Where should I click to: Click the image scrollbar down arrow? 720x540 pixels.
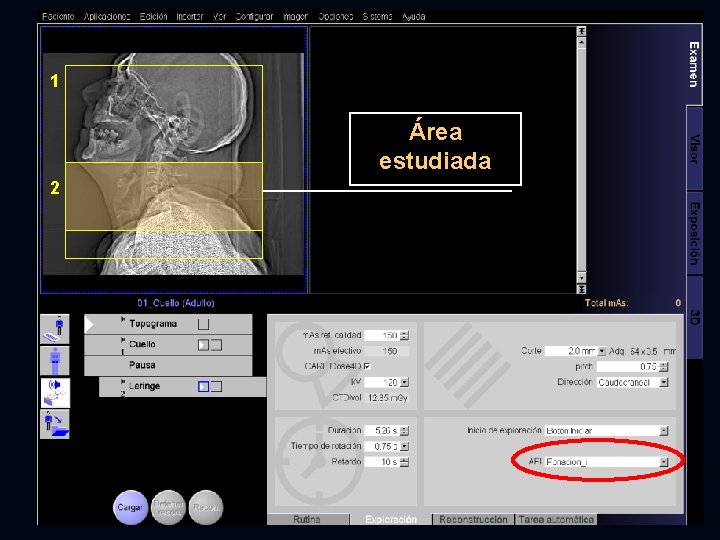[x=581, y=278]
